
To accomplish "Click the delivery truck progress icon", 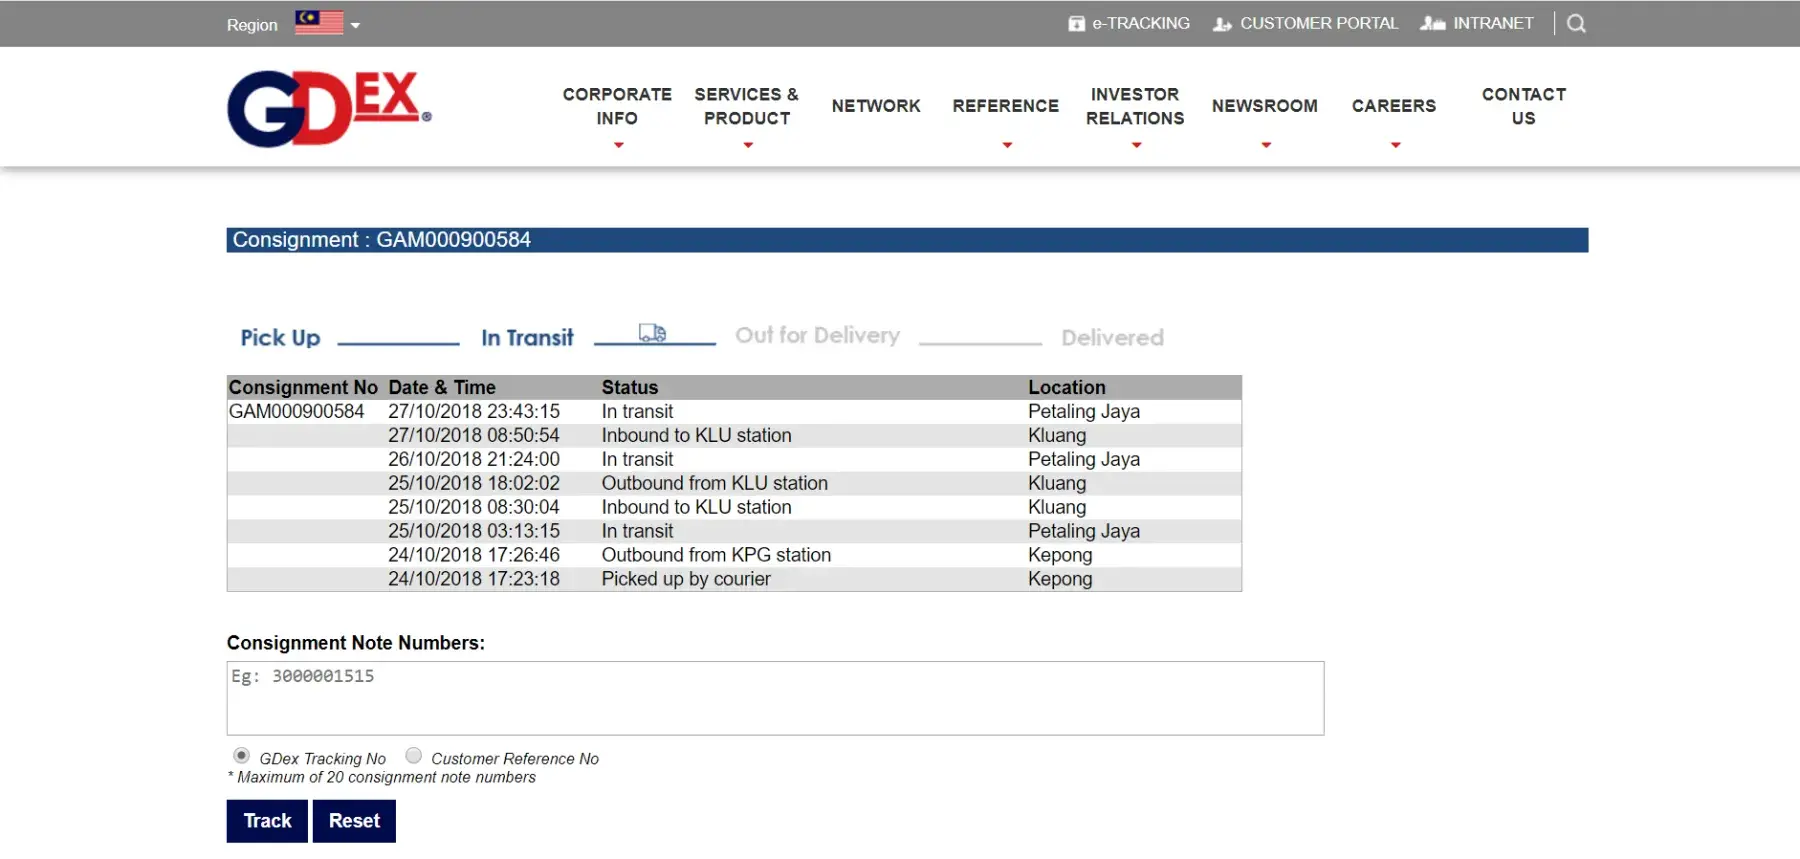I will [x=652, y=333].
